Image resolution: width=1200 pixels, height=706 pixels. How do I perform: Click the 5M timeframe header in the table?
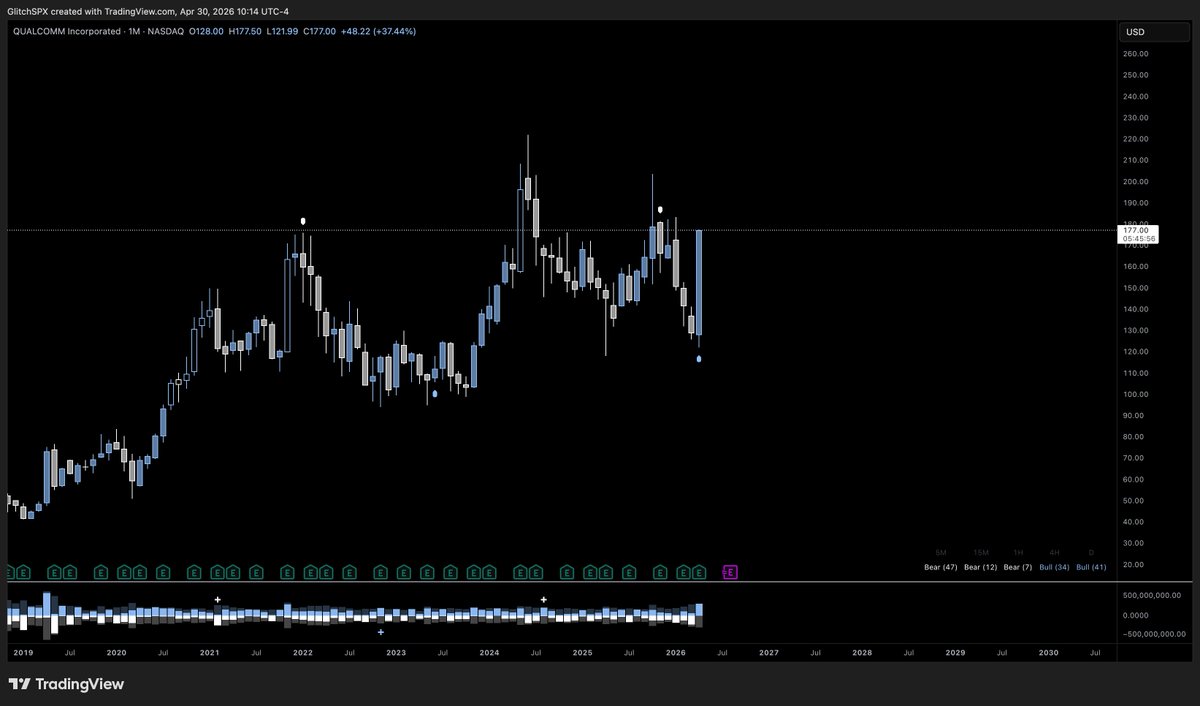[940, 552]
